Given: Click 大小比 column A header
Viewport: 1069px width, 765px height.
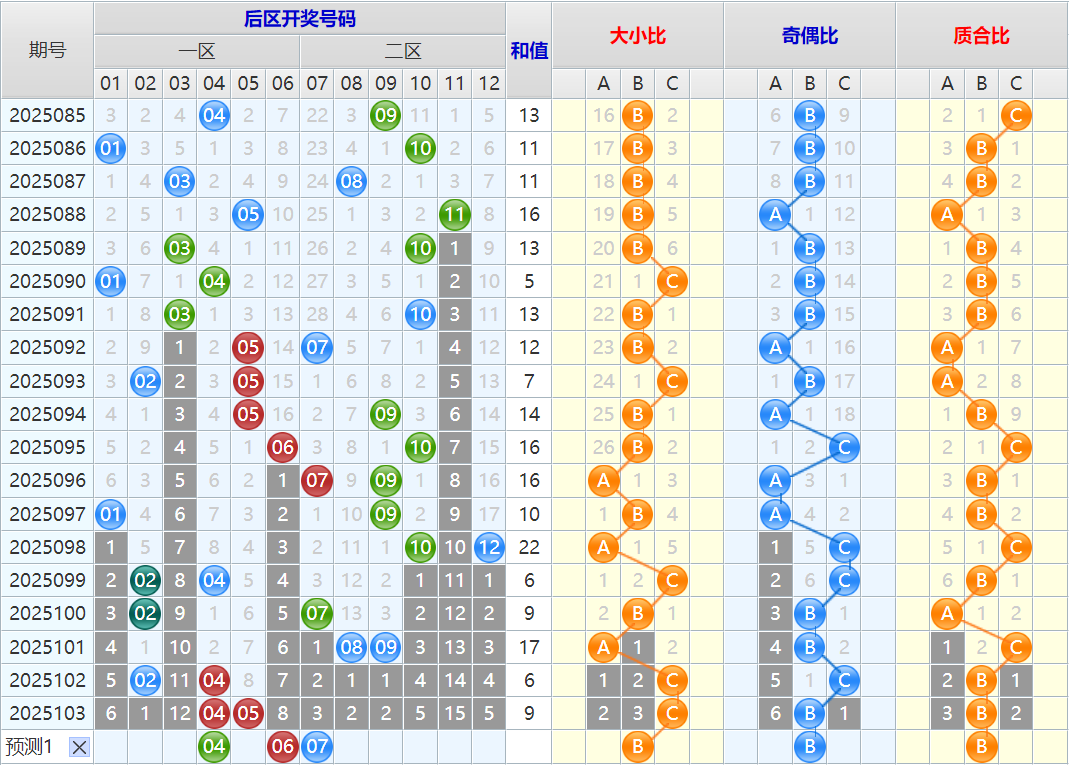Looking at the screenshot, I should pos(603,83).
